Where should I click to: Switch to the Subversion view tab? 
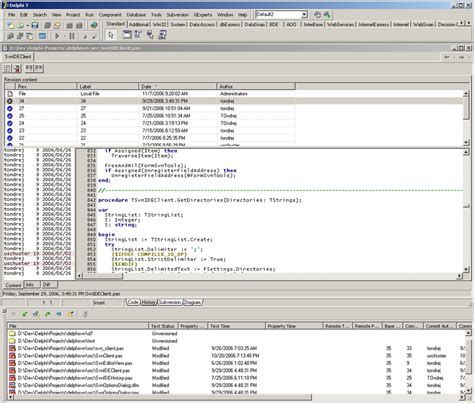[170, 302]
